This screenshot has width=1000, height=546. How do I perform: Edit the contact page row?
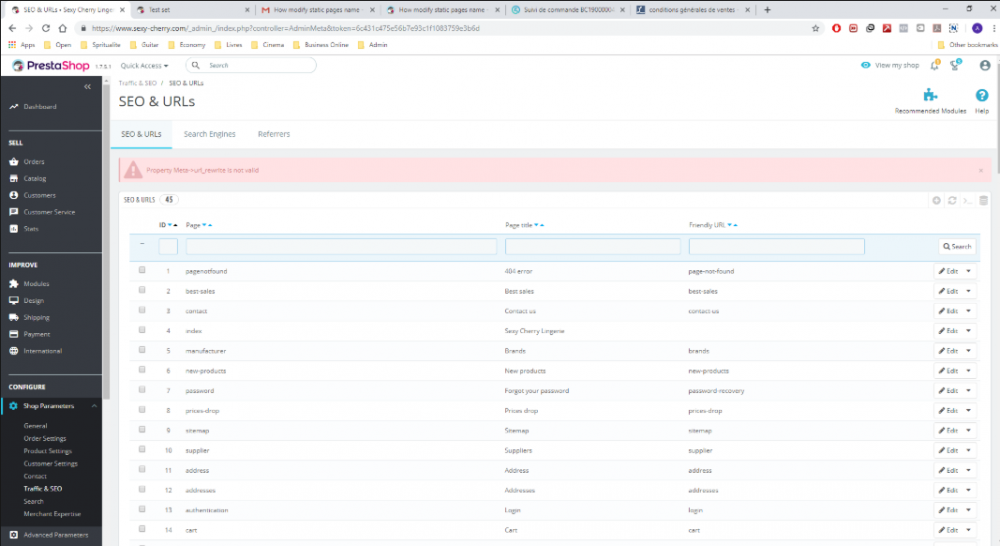tap(948, 311)
